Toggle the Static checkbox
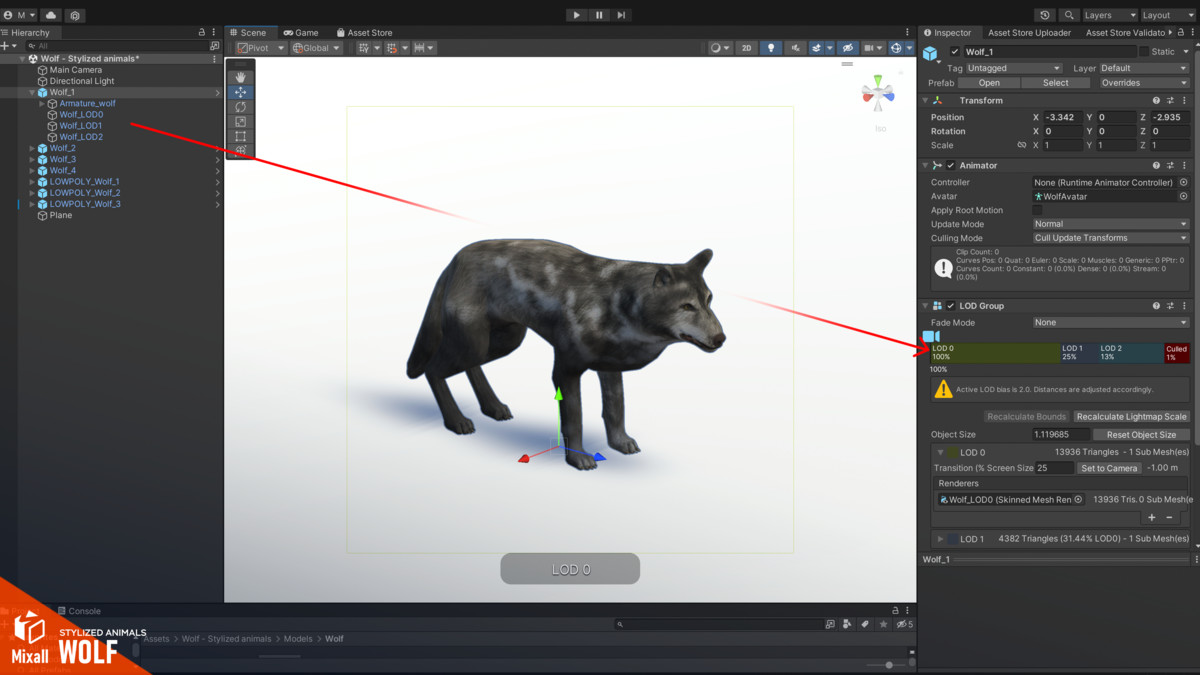 point(1144,52)
